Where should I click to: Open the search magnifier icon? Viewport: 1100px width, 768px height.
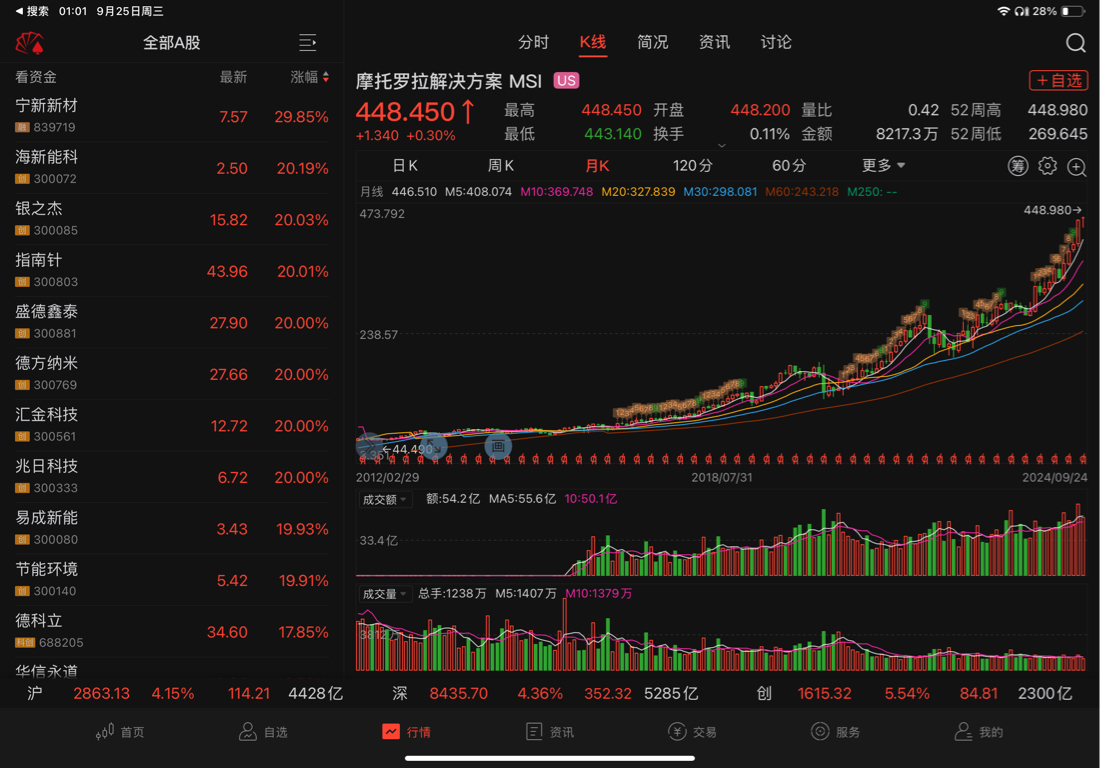1075,43
